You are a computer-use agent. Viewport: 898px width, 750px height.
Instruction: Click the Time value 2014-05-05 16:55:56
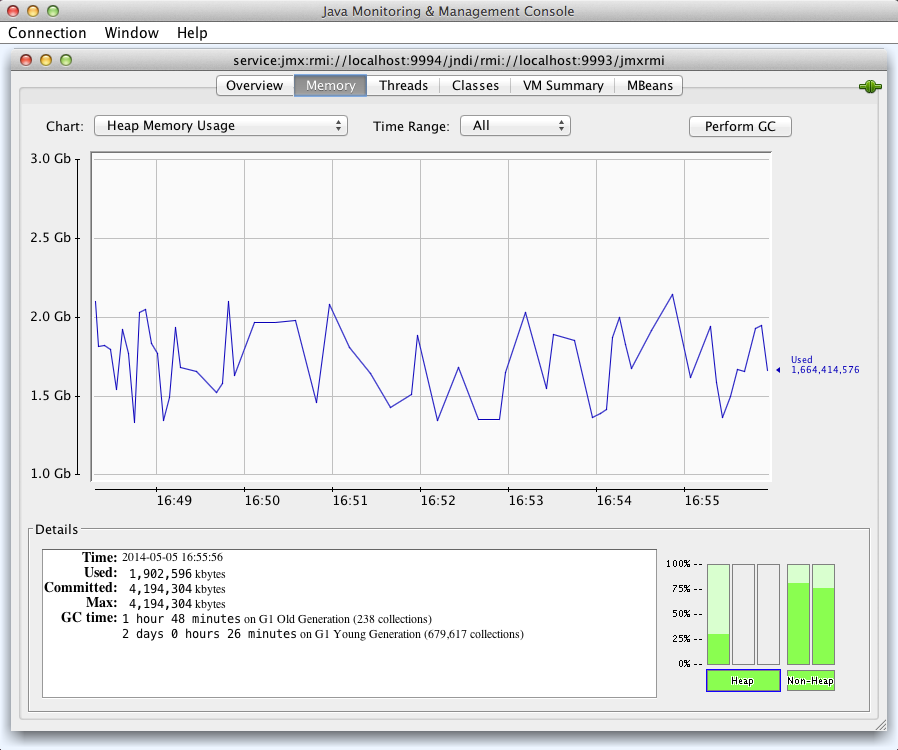pyautogui.click(x=172, y=557)
